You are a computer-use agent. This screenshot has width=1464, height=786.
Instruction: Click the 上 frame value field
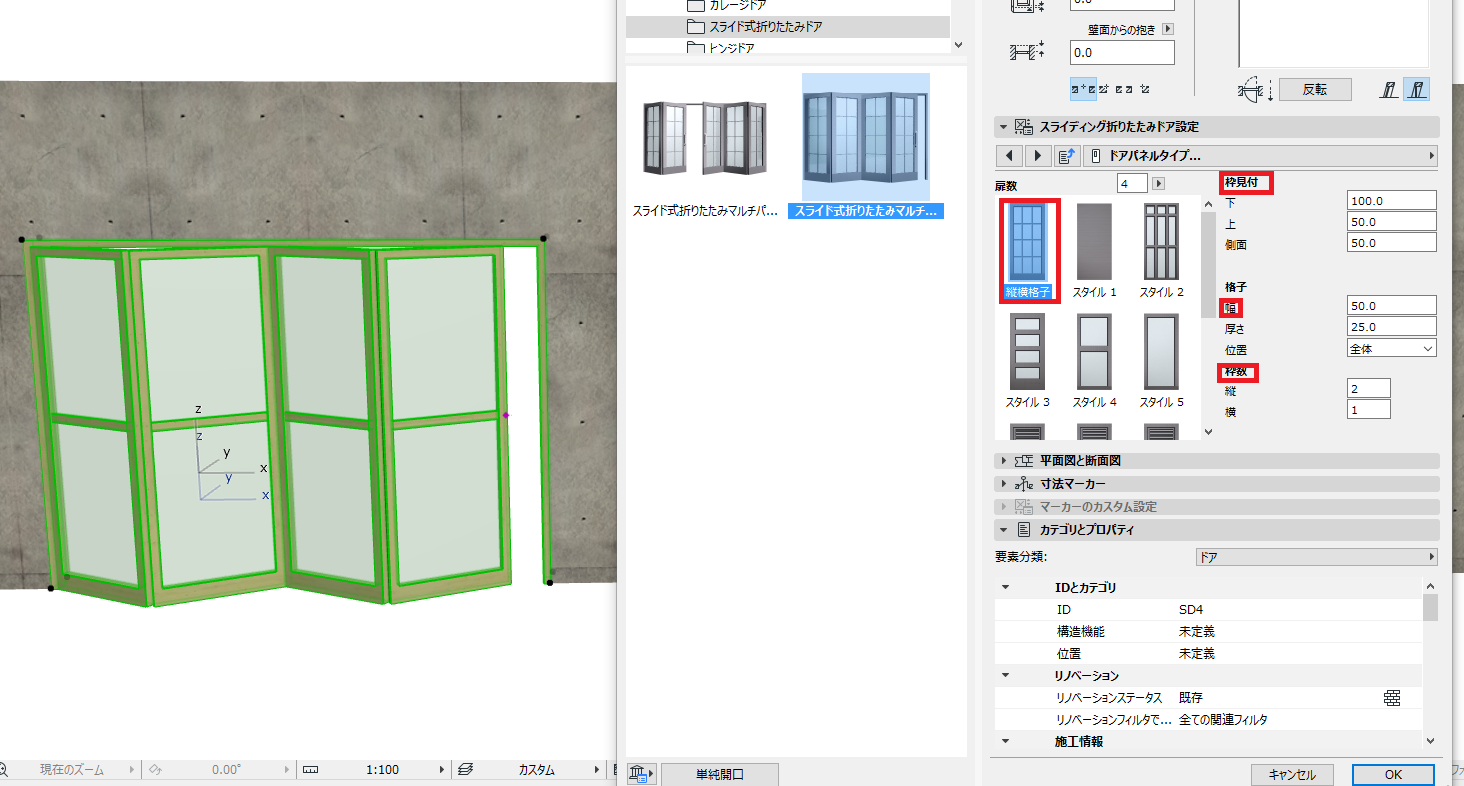1392,221
